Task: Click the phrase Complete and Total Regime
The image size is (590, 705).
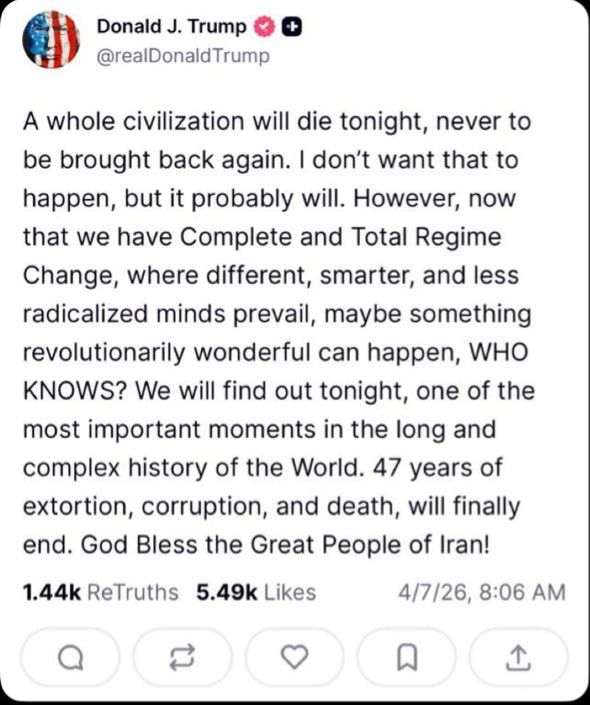Action: pyautogui.click(x=341, y=237)
